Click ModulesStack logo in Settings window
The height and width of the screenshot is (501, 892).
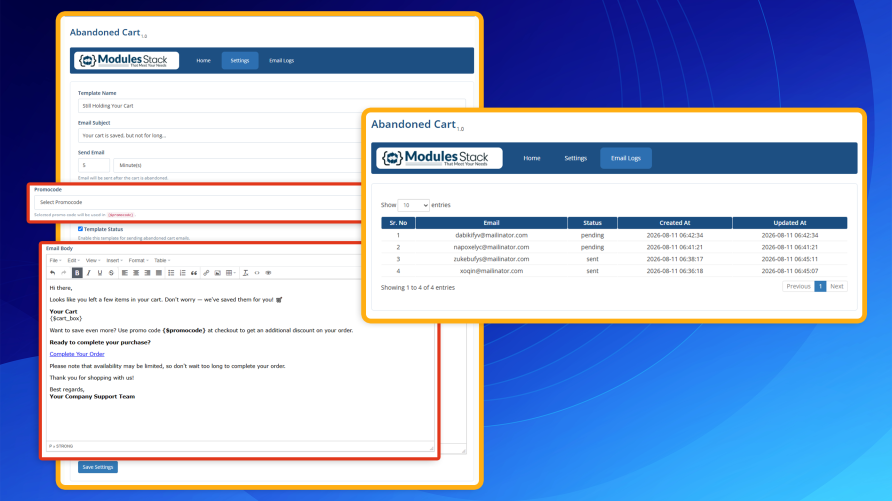click(x=126, y=60)
